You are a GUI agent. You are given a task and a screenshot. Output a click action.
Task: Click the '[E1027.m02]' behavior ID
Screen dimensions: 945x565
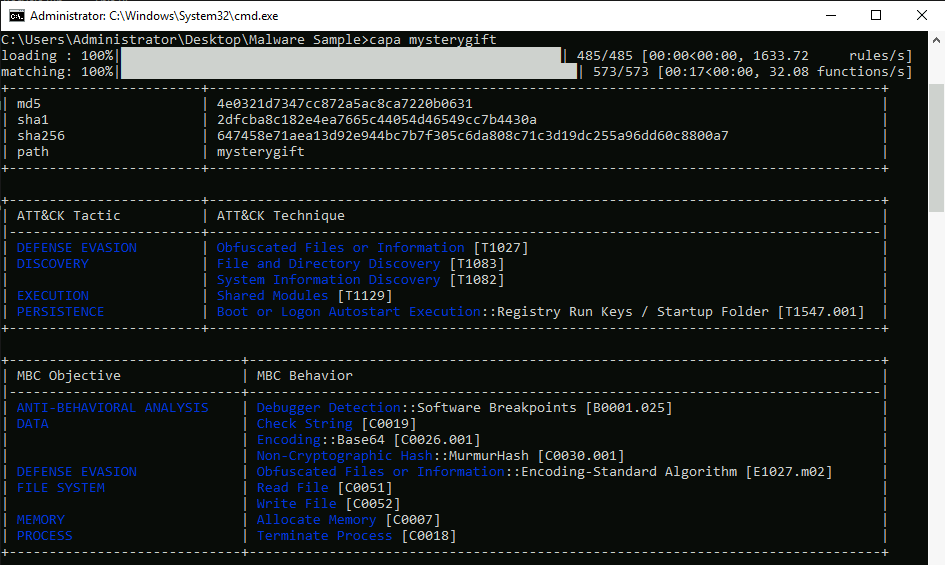click(x=789, y=472)
